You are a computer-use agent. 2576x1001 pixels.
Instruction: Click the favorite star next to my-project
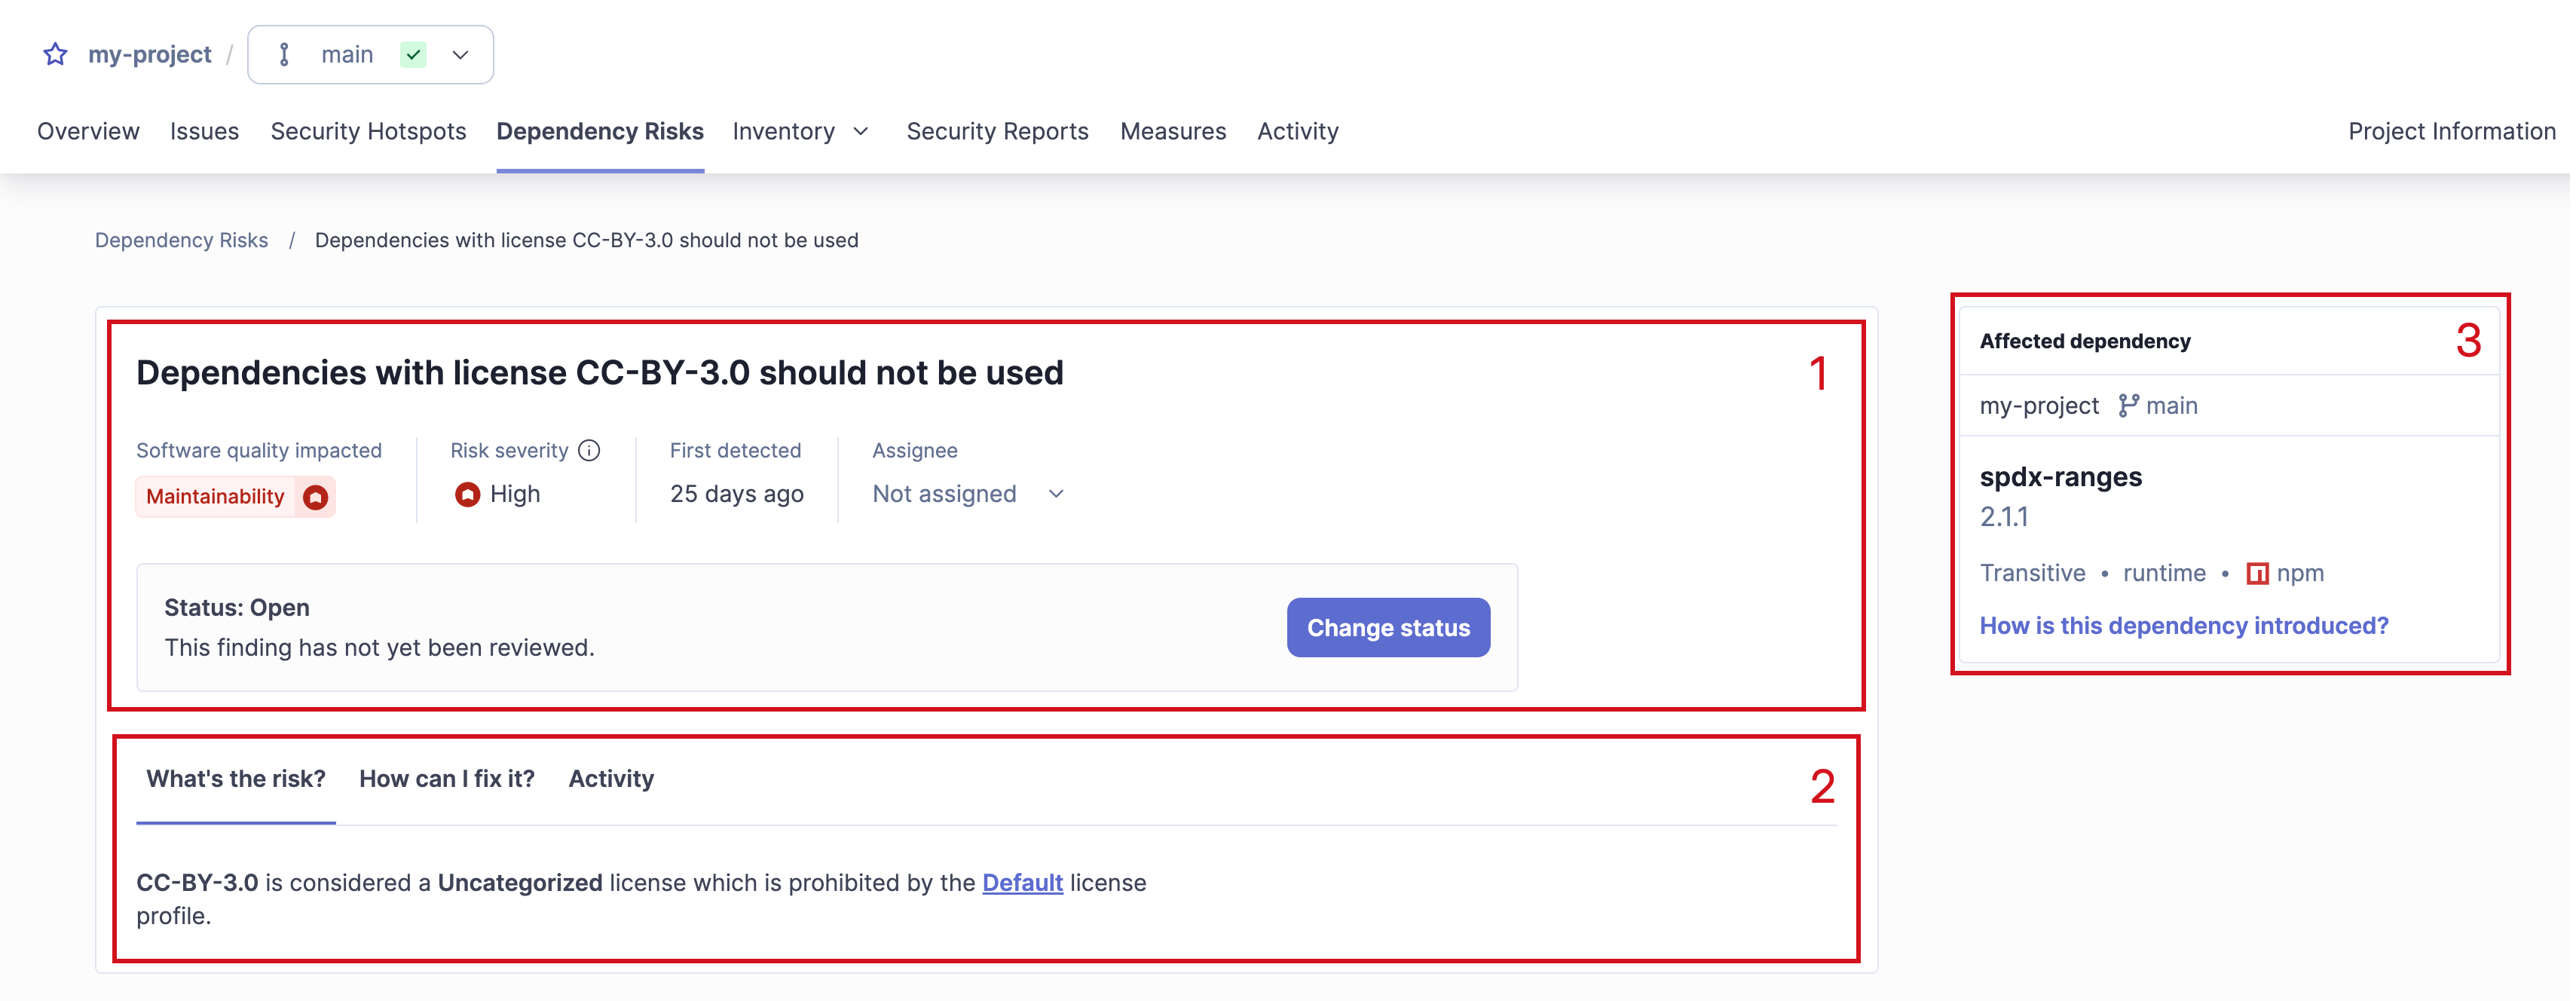55,54
